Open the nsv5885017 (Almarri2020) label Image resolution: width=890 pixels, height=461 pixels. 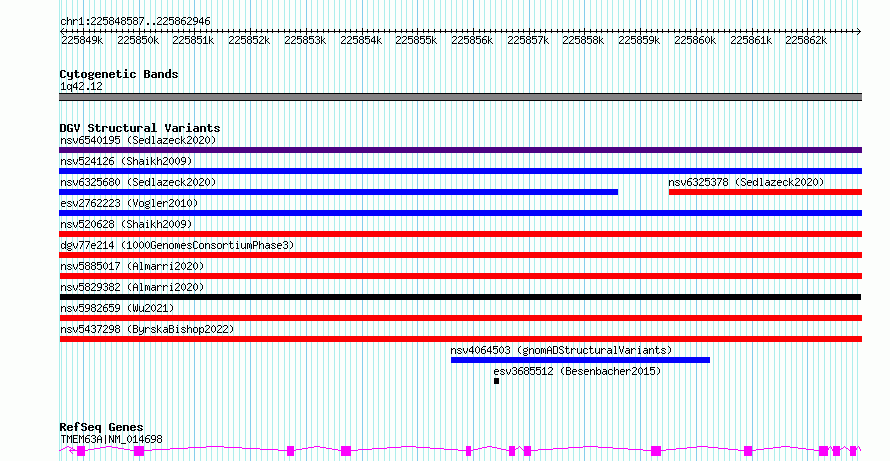(x=132, y=266)
